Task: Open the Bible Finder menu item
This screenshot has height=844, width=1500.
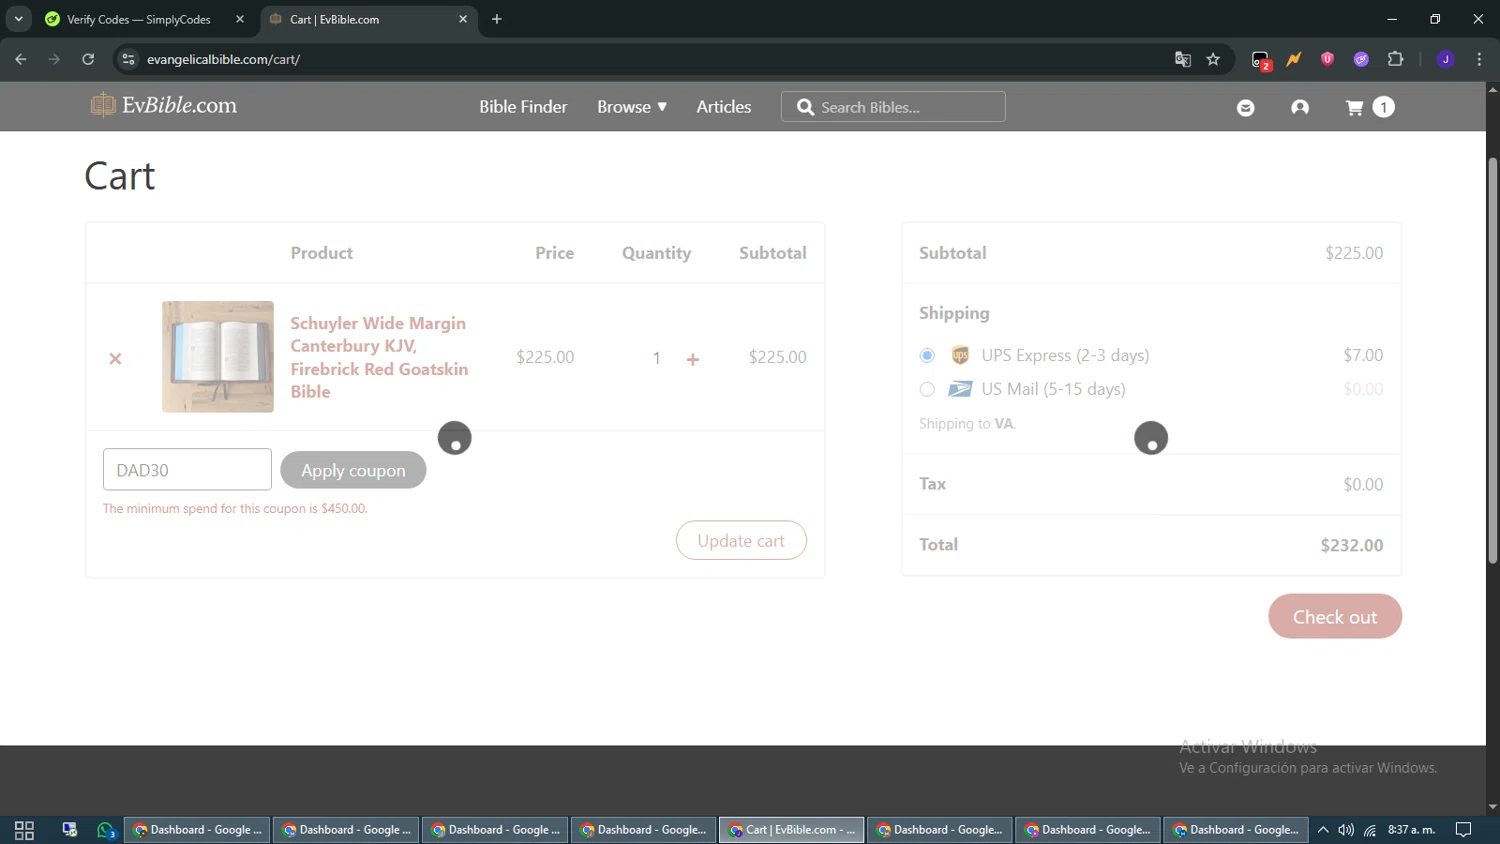Action: [x=523, y=107]
